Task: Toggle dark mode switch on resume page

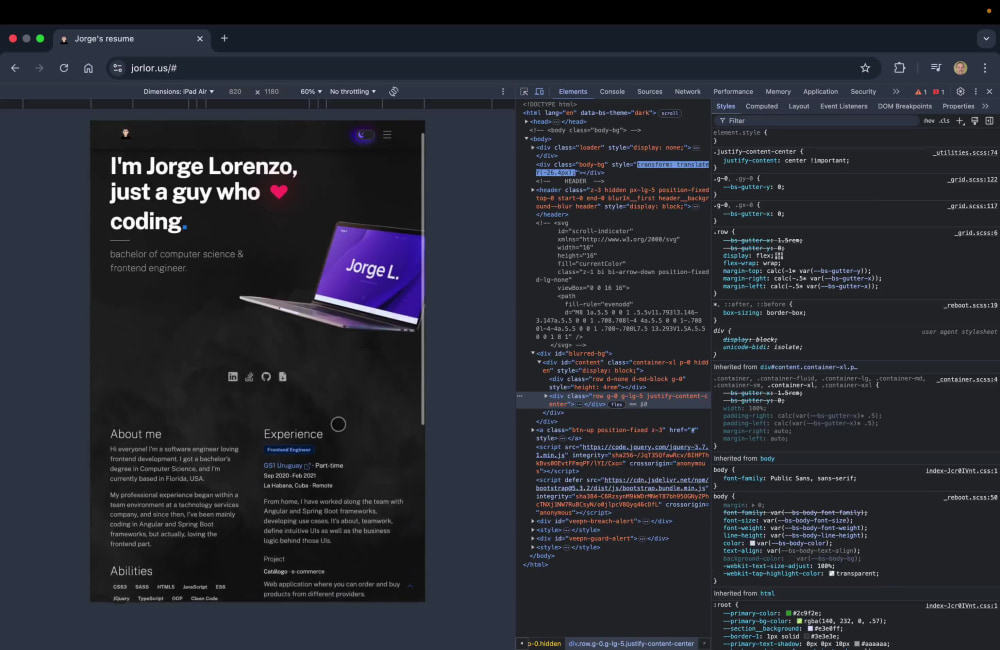Action: 365,135
